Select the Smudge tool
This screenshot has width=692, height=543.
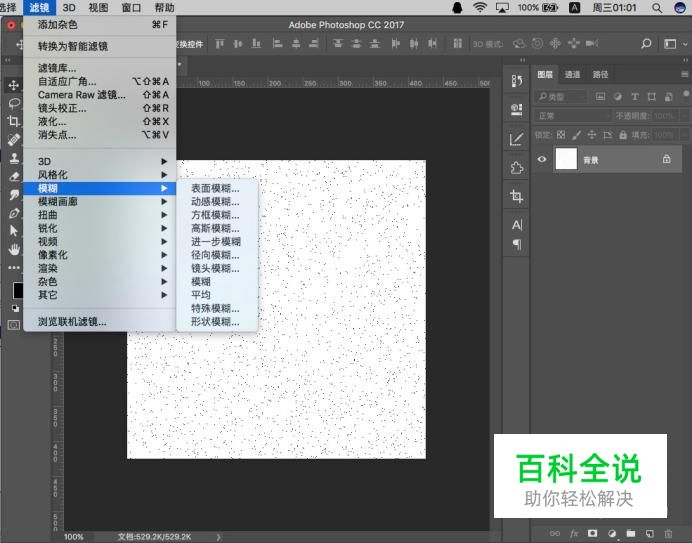click(14, 194)
